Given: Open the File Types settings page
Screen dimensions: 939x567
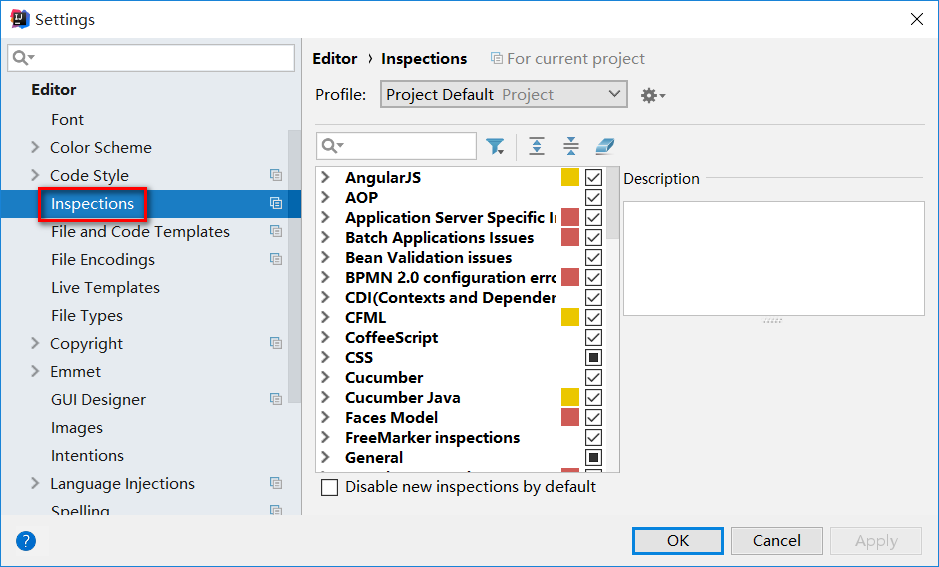Looking at the screenshot, I should (x=87, y=316).
